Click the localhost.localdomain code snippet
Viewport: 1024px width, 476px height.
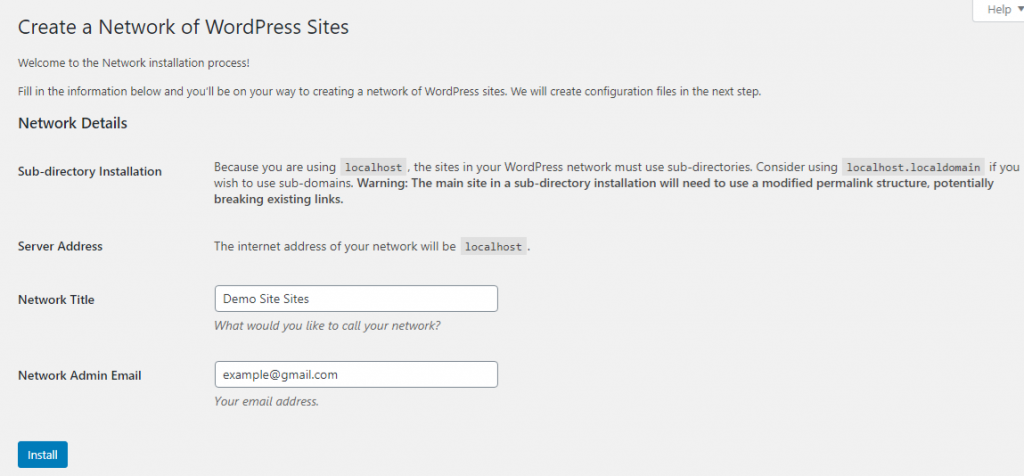pyautogui.click(x=914, y=167)
